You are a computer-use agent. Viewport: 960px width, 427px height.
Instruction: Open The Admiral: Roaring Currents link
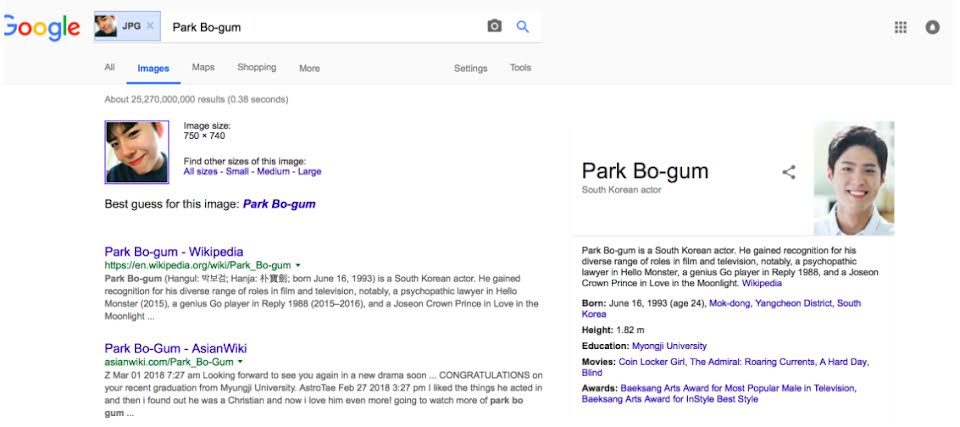752,362
